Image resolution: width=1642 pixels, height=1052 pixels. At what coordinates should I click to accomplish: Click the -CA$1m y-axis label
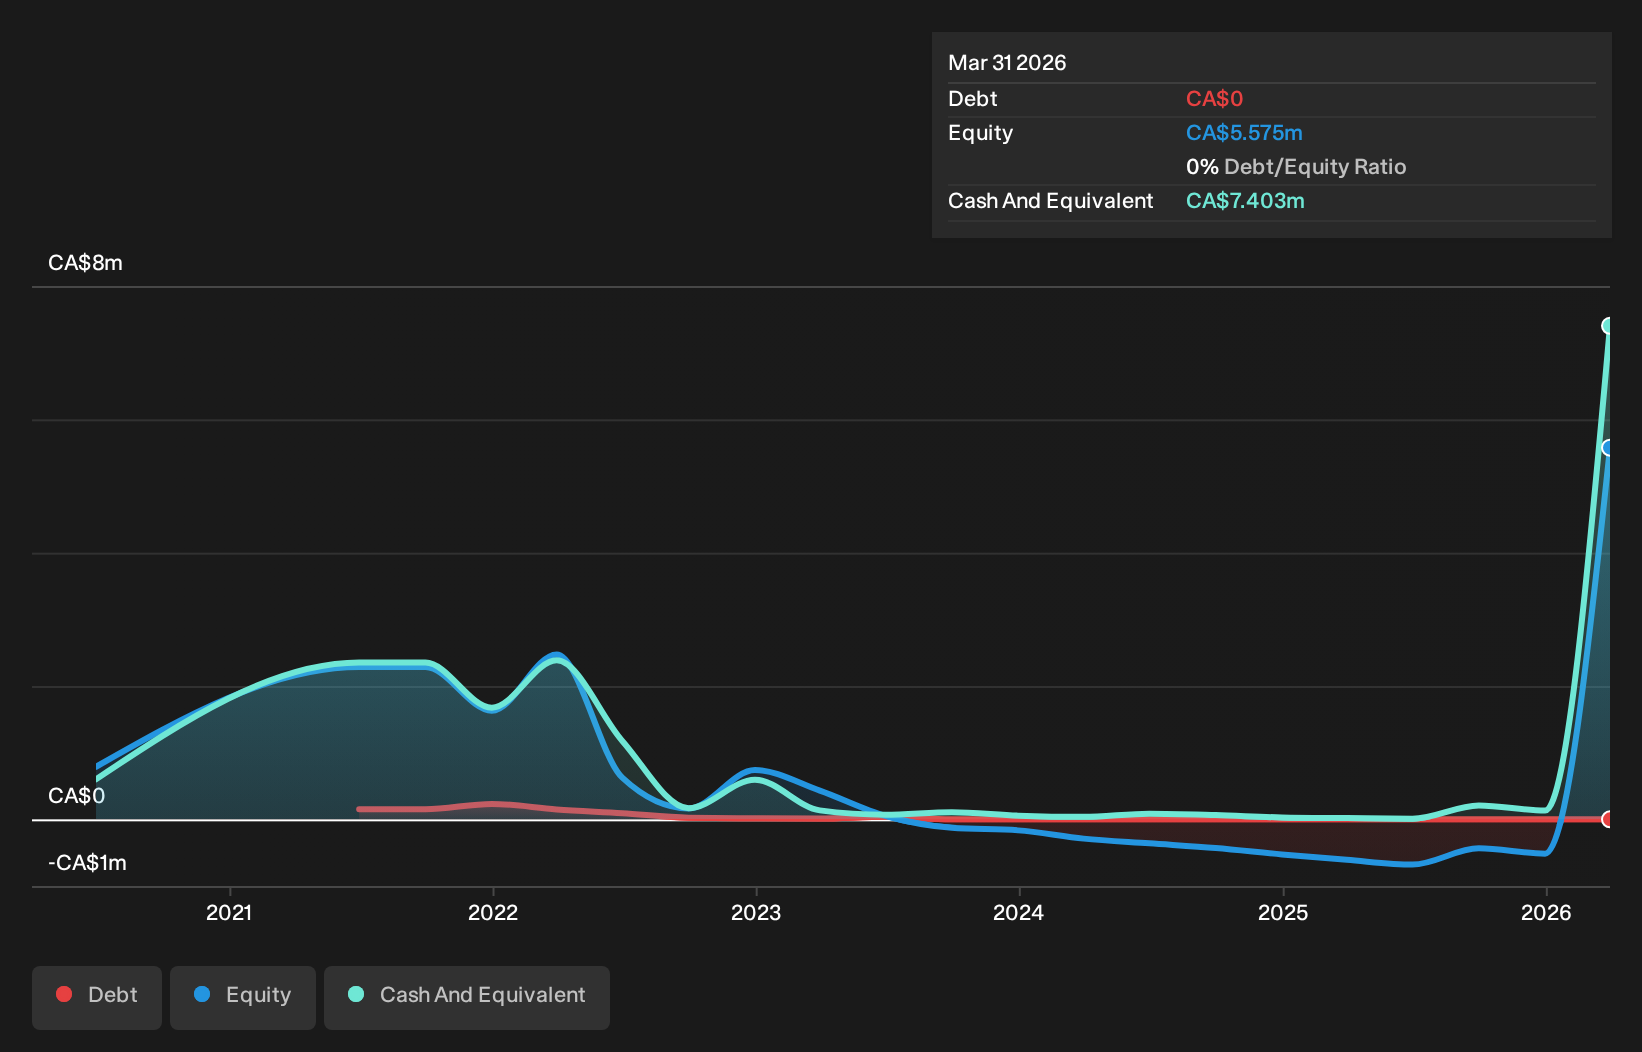[x=88, y=863]
